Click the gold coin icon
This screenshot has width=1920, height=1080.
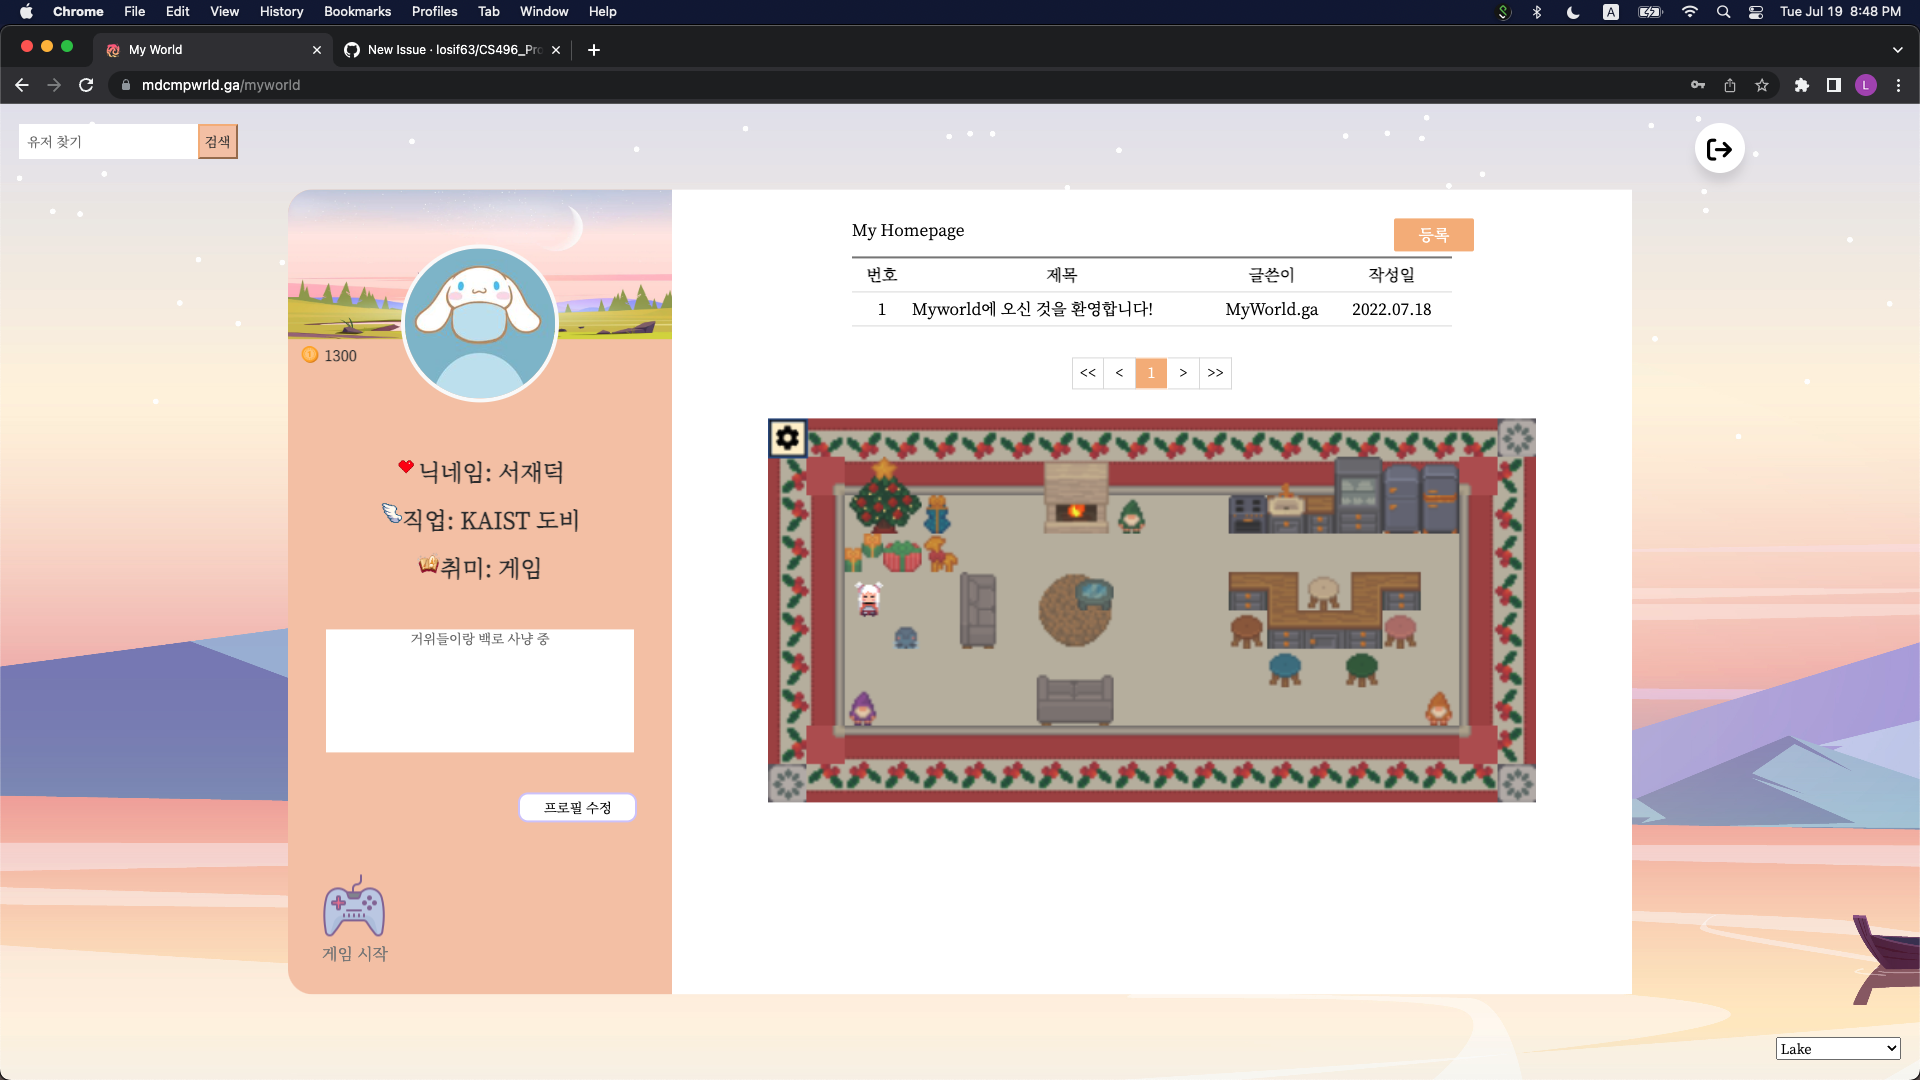(x=310, y=355)
